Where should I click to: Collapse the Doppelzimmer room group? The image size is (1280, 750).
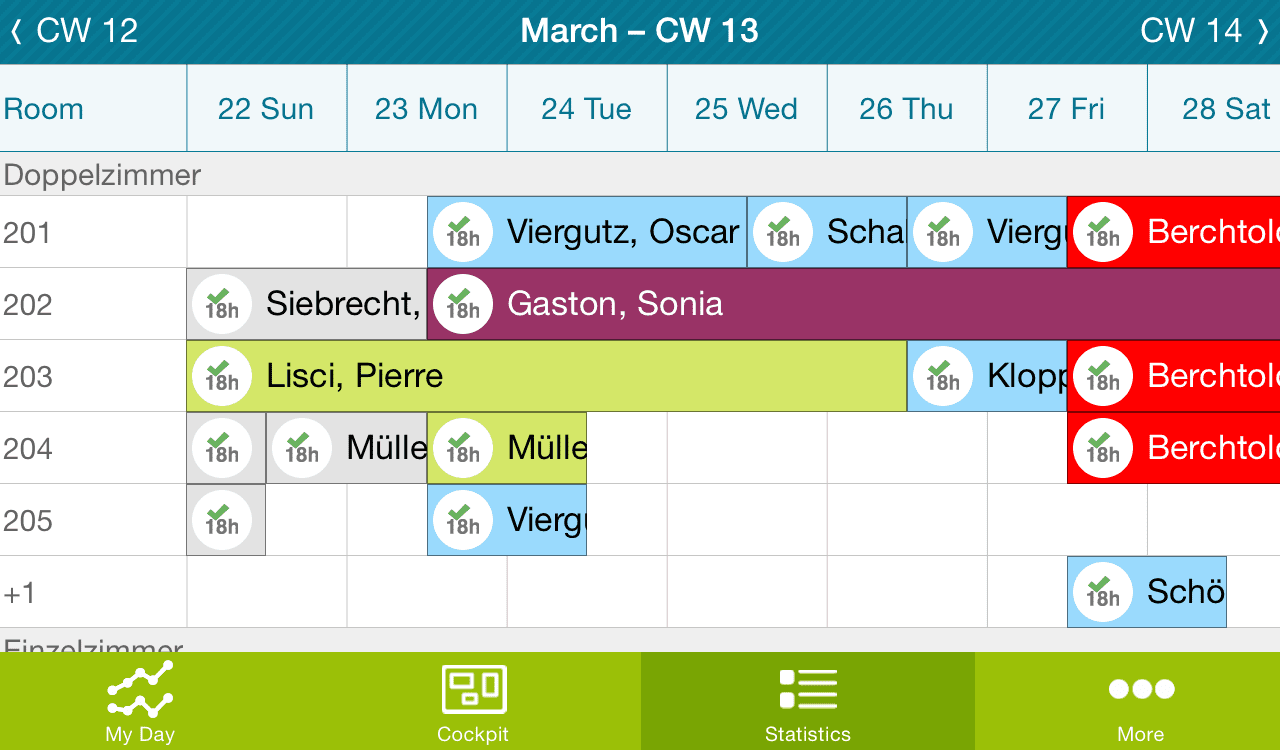[x=102, y=175]
